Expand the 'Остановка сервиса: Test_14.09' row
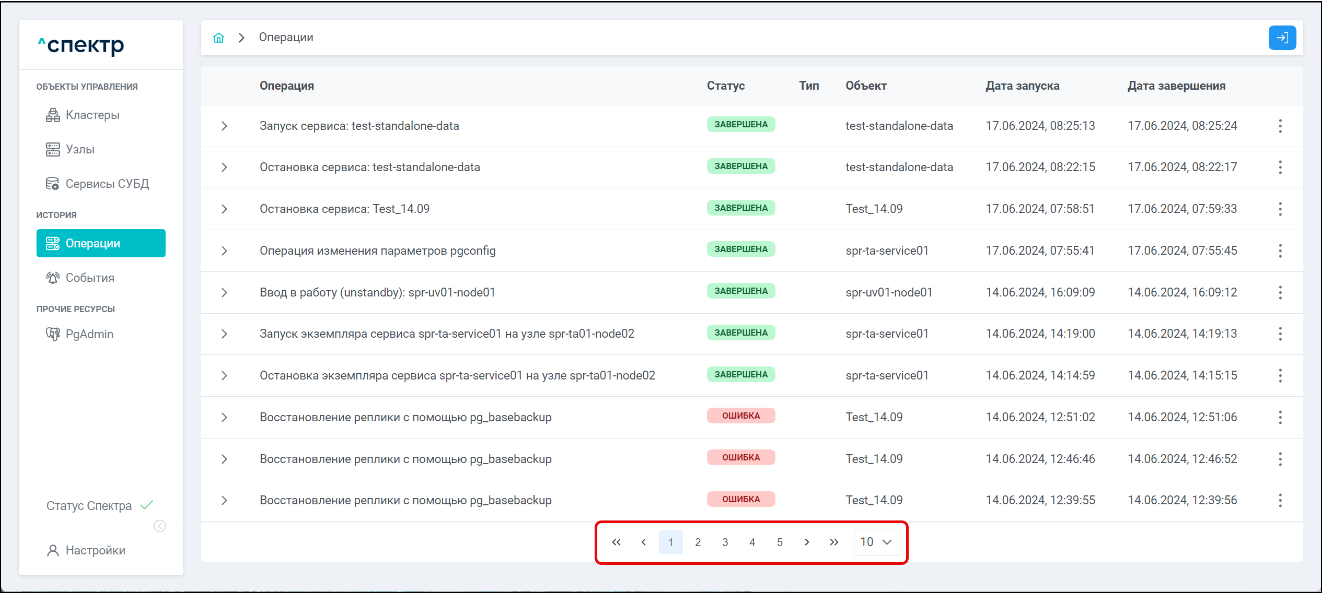Image resolution: width=1322 pixels, height=593 pixels. click(x=224, y=209)
